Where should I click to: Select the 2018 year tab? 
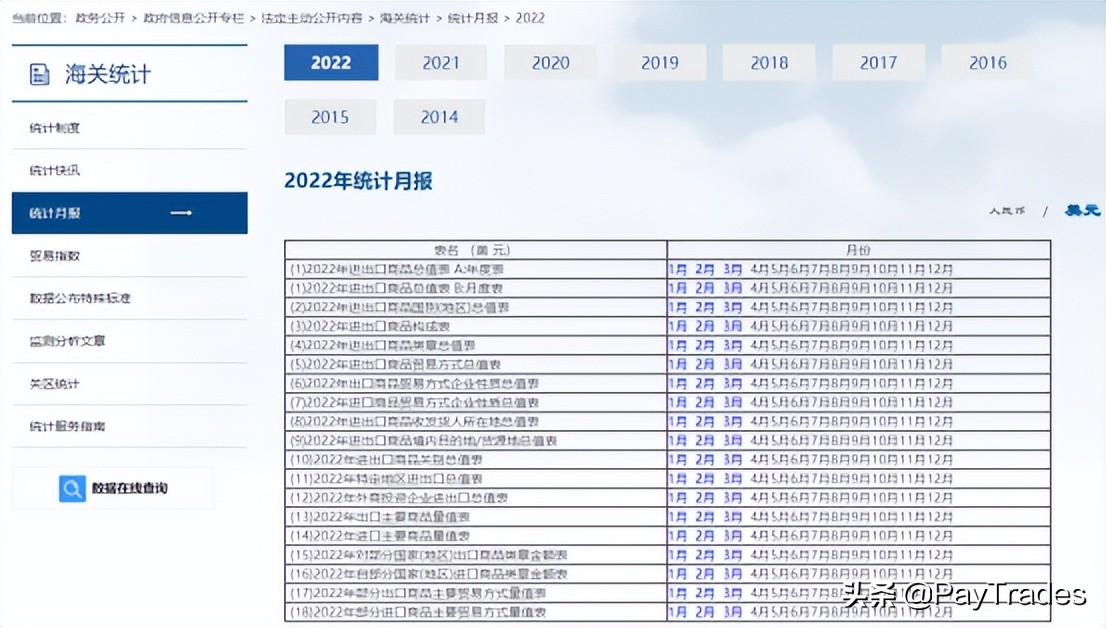[x=768, y=62]
